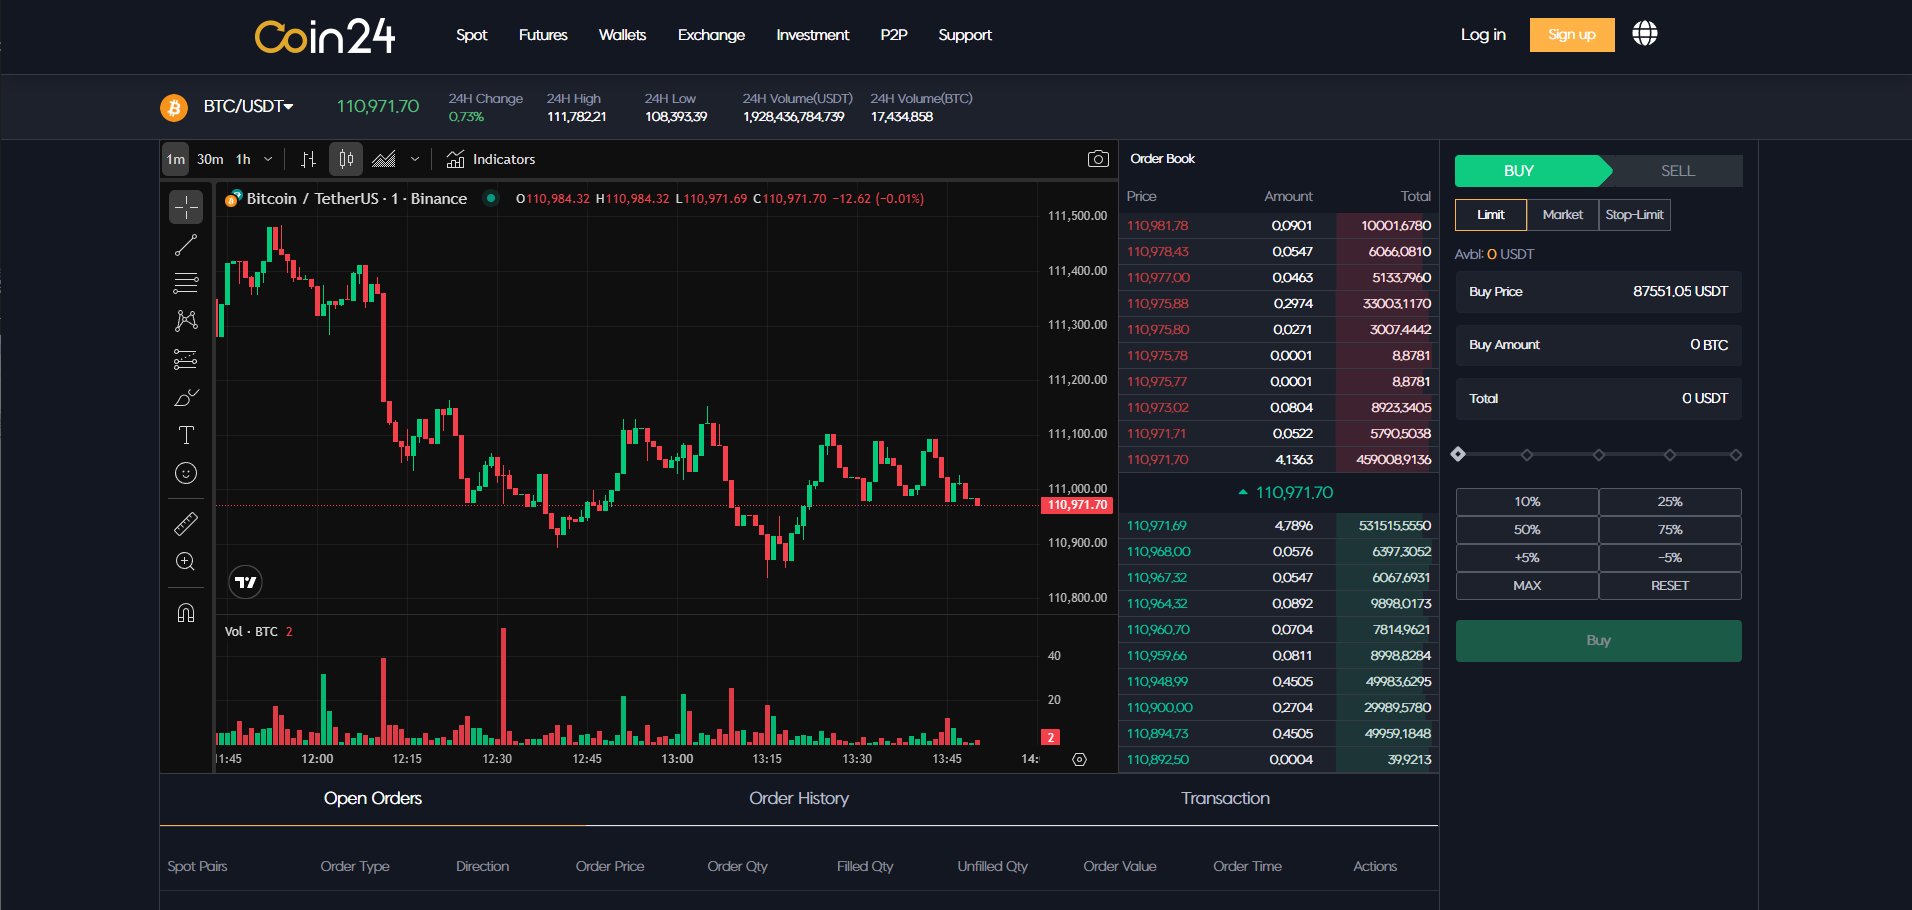This screenshot has width=1912, height=910.
Task: Select the crosshair cursor tool on the chart
Action: click(x=186, y=206)
